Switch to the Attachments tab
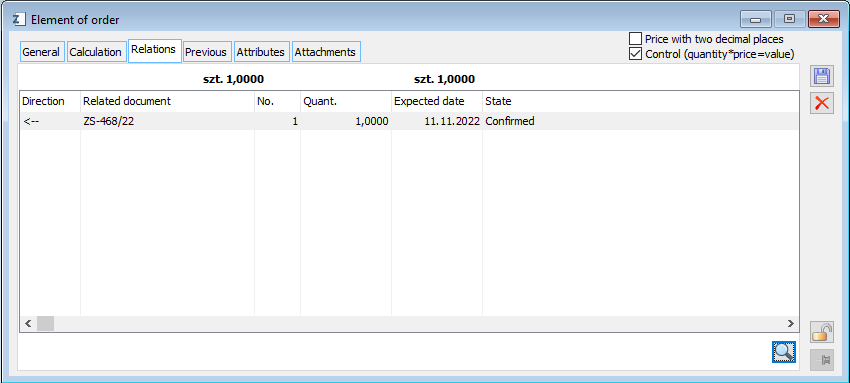 coord(325,52)
